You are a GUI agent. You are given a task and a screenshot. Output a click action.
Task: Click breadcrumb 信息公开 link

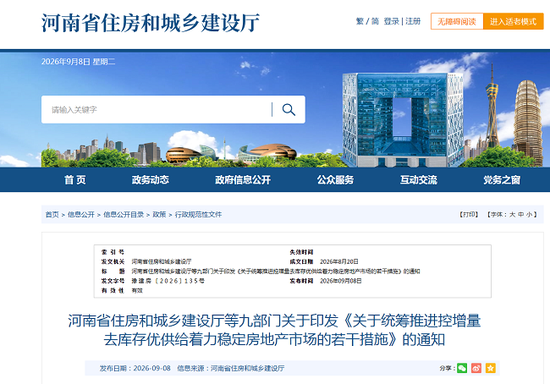(81, 214)
